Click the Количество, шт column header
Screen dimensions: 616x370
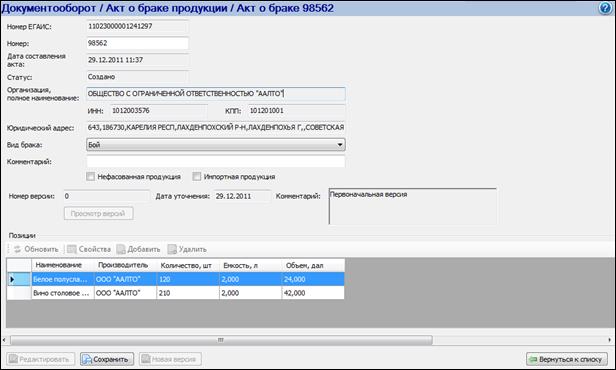click(x=188, y=265)
